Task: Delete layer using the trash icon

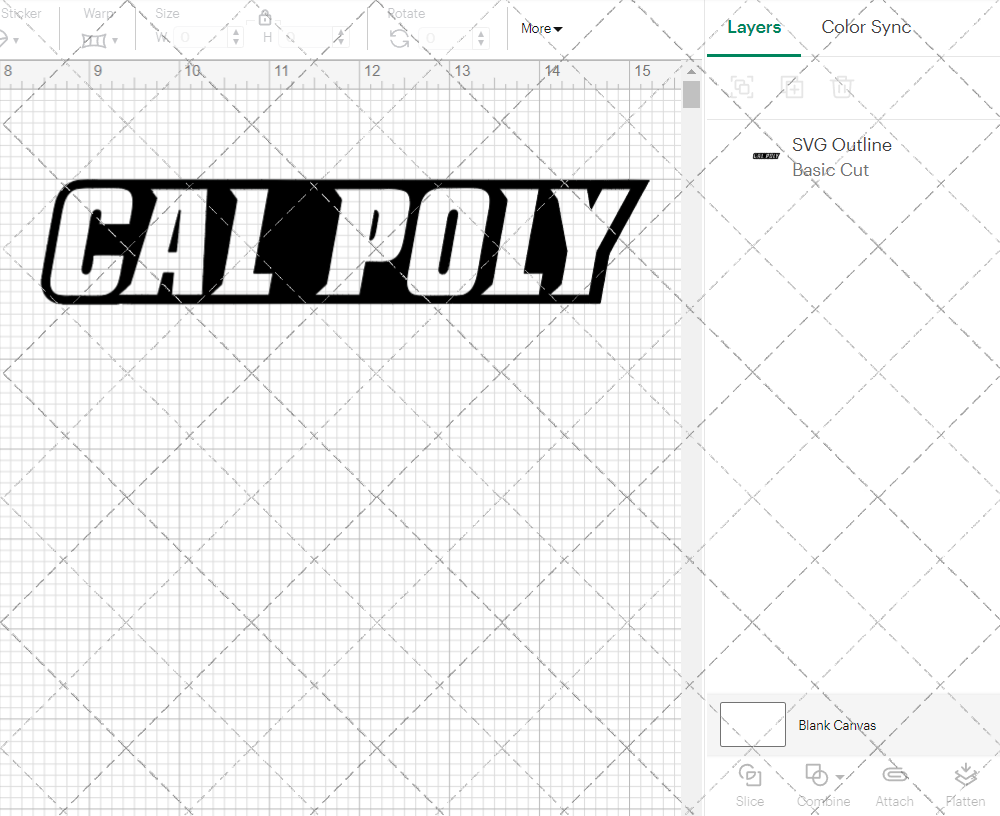Action: coord(843,87)
